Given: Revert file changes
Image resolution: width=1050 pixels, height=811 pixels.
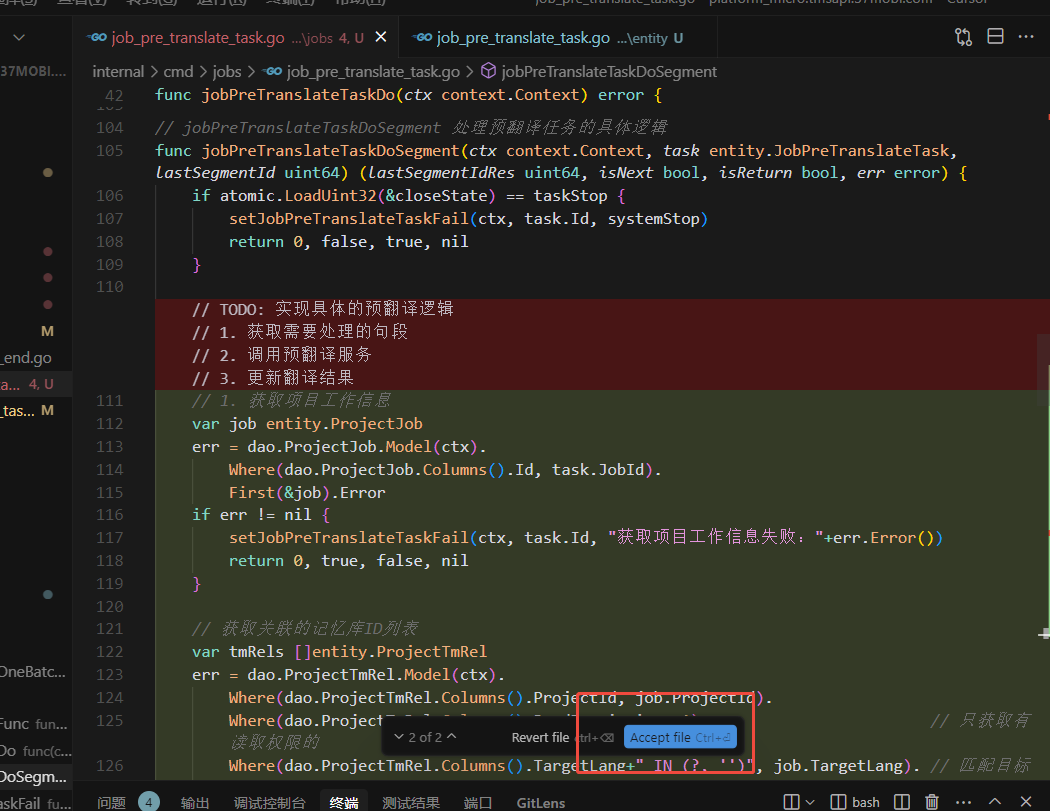Looking at the screenshot, I should [540, 737].
